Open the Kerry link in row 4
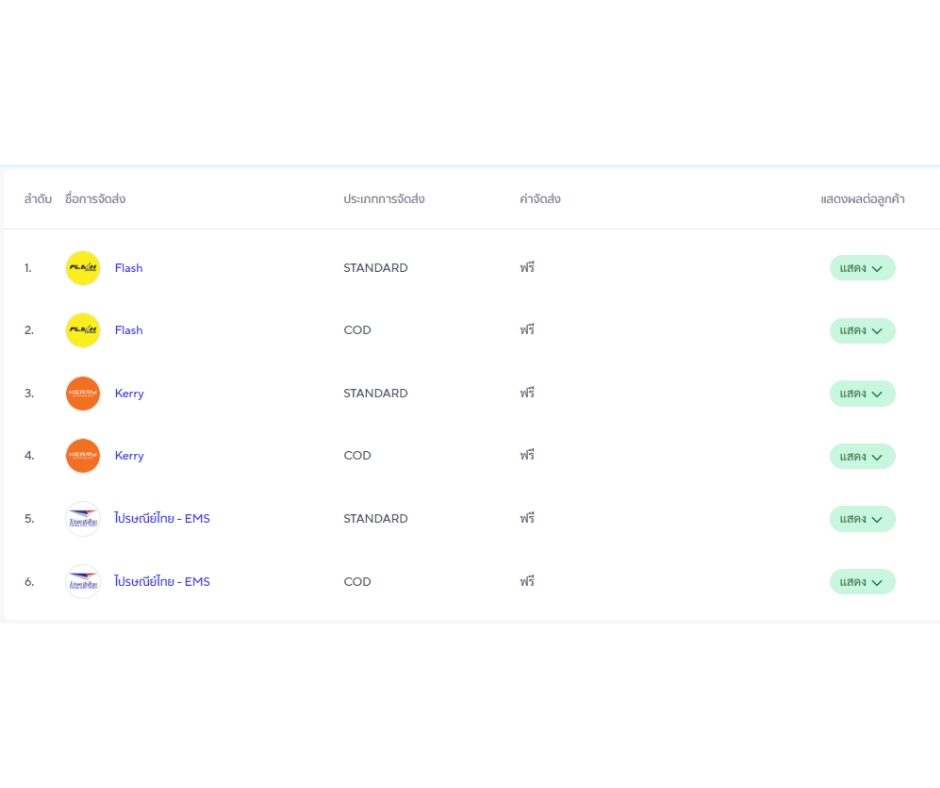 tap(129, 456)
